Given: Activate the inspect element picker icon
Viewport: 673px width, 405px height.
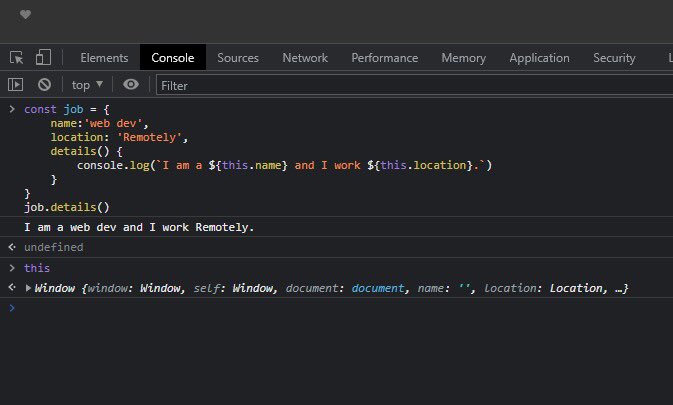Looking at the screenshot, I should (x=17, y=57).
